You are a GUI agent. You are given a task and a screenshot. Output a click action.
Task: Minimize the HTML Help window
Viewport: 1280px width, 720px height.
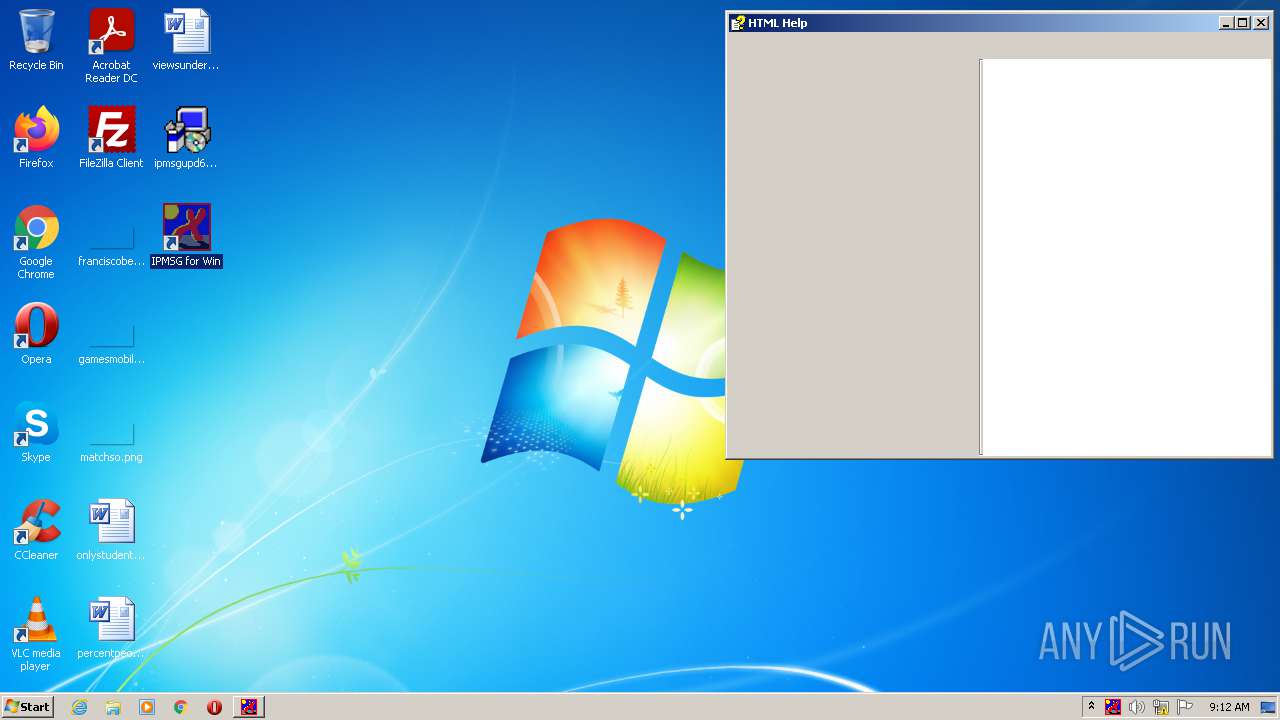(x=1227, y=23)
